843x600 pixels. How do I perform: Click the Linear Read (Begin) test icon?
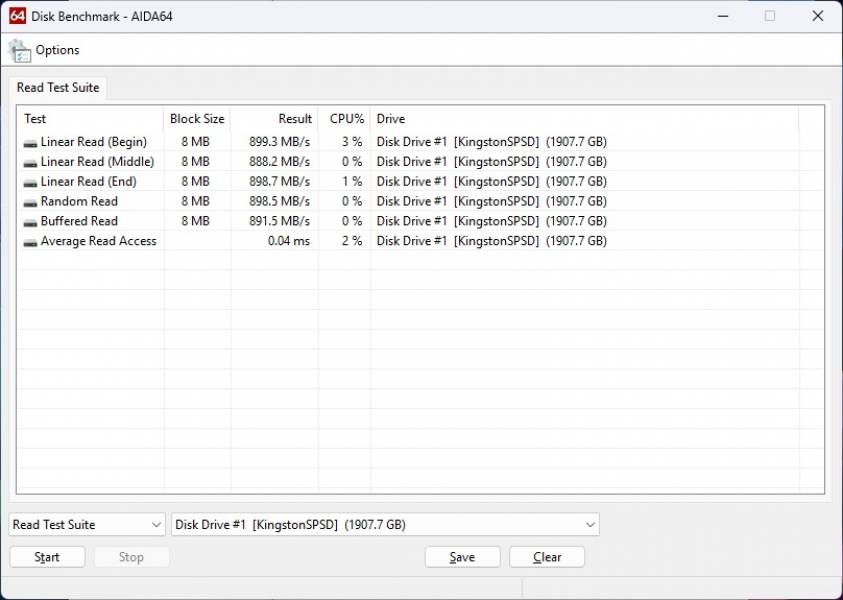click(30, 141)
